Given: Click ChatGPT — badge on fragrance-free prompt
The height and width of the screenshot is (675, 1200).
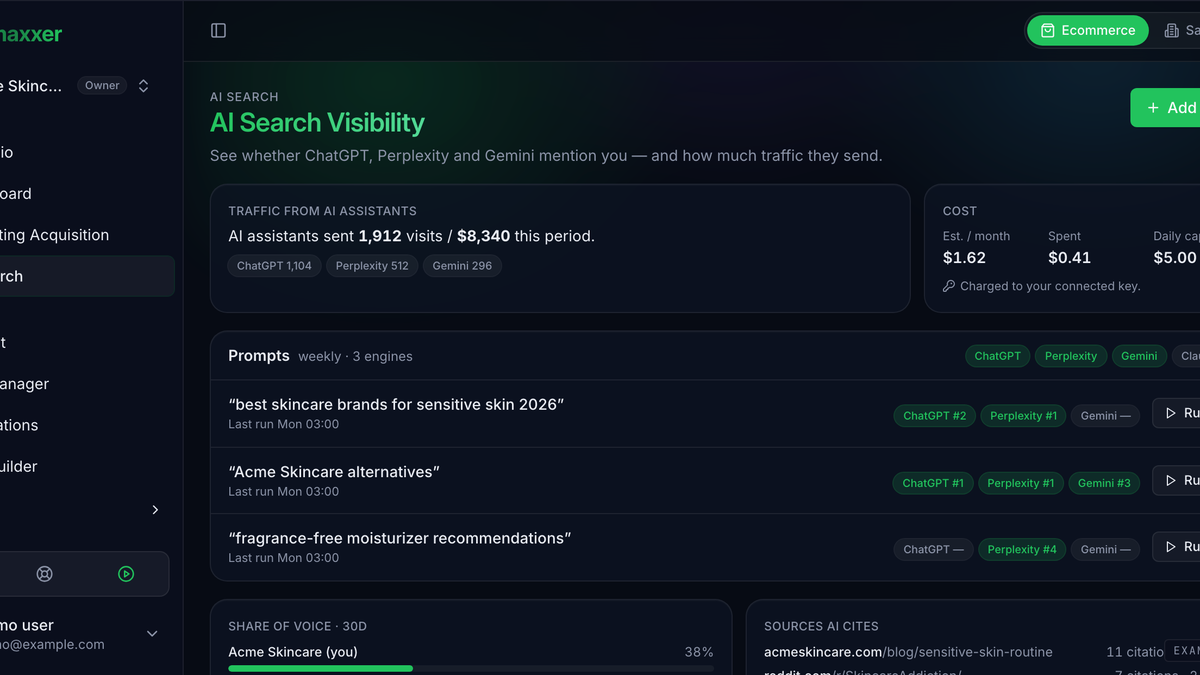Looking at the screenshot, I should [x=933, y=549].
